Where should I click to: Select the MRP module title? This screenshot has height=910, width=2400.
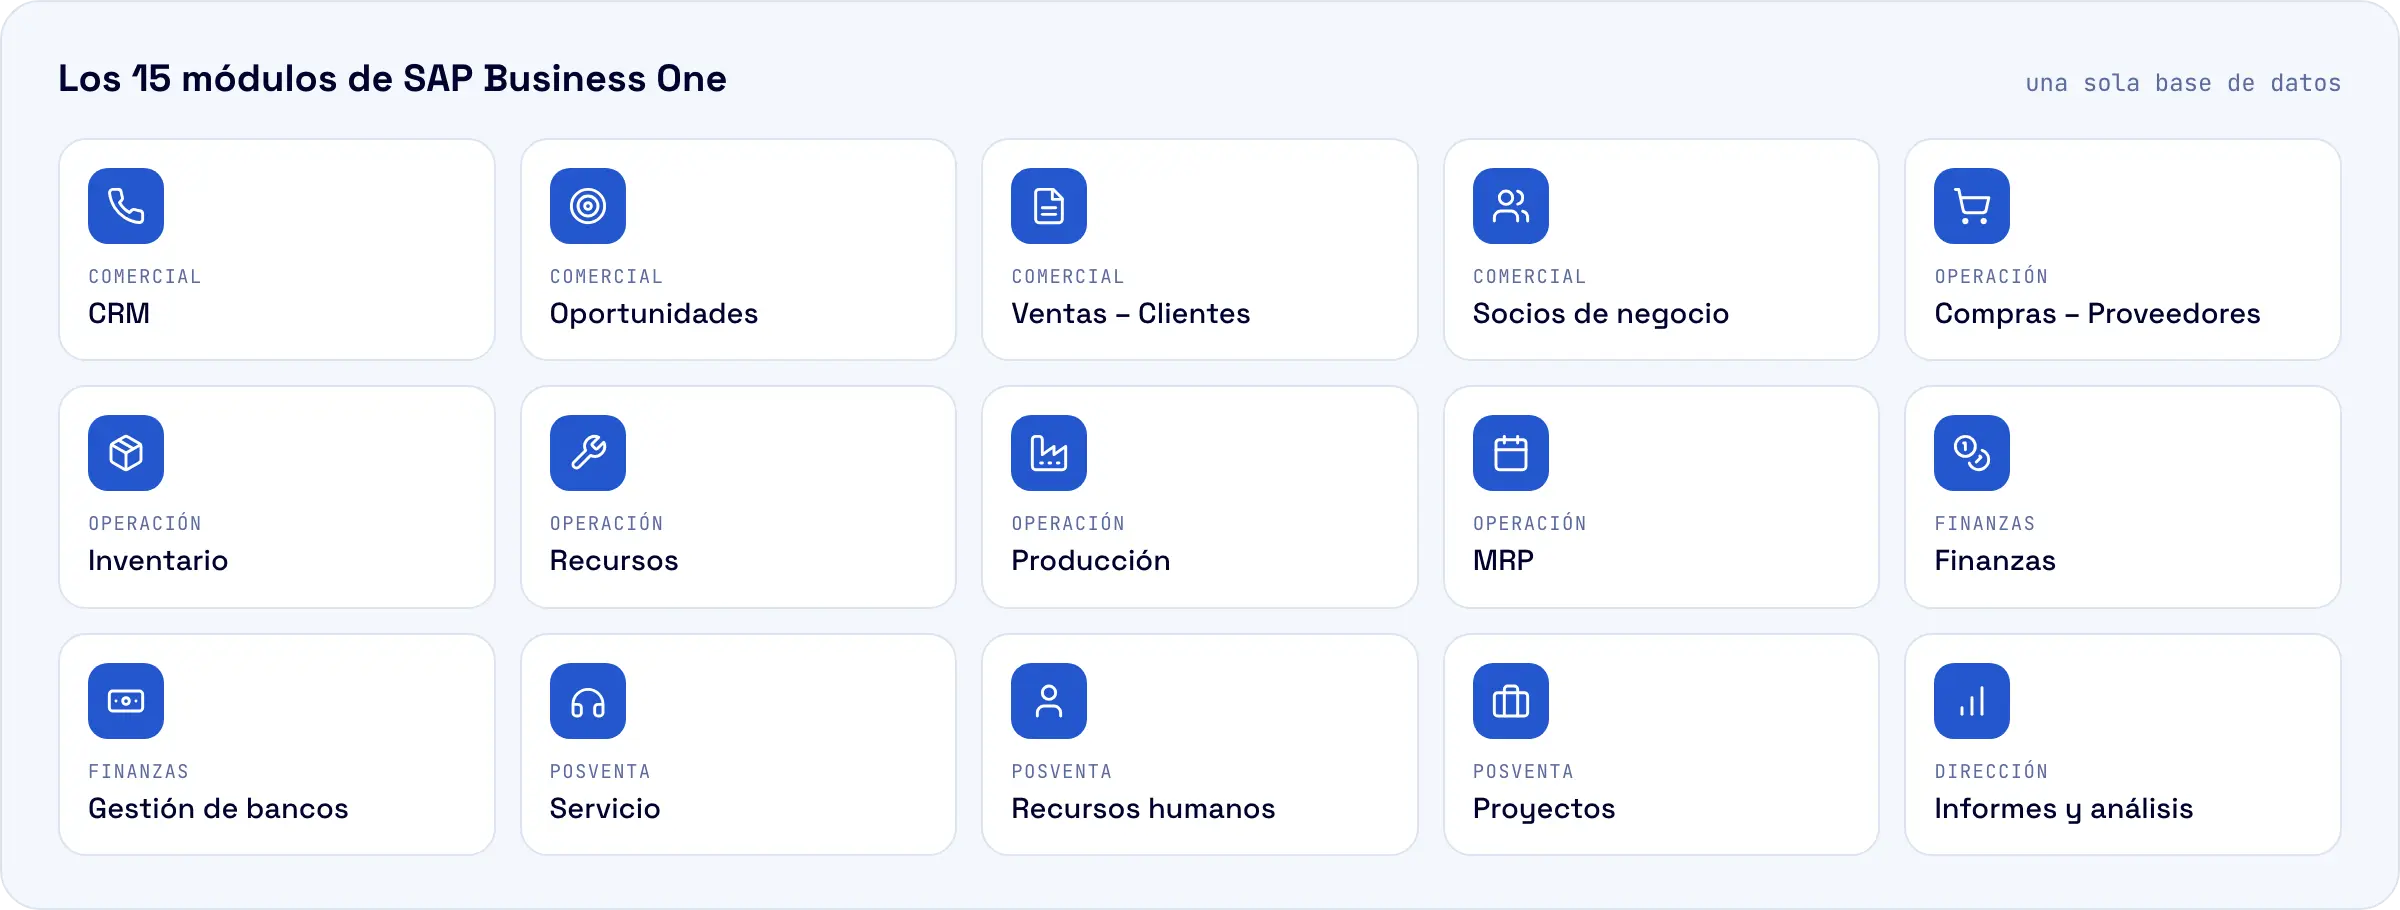point(1503,560)
